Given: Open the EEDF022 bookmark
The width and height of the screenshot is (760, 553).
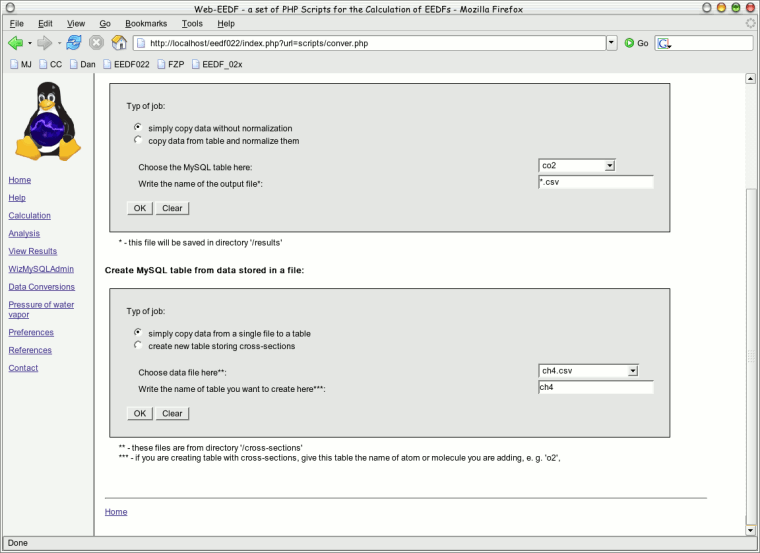Looking at the screenshot, I should coord(125,64).
